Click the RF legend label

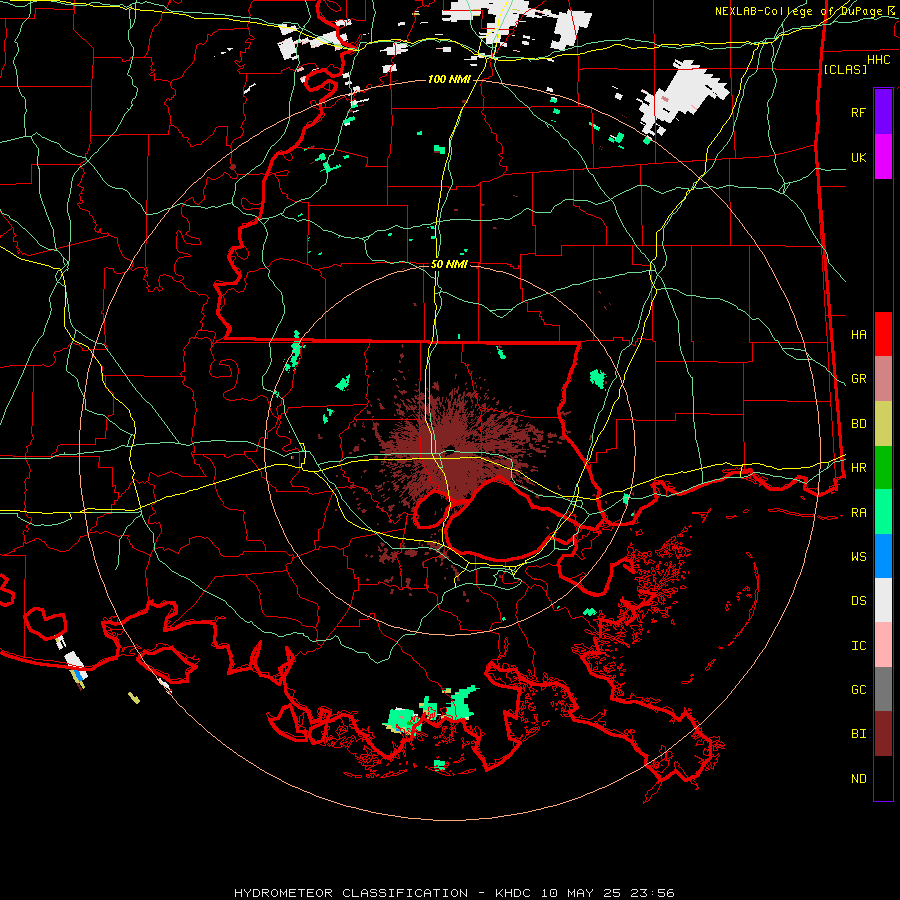click(x=858, y=112)
